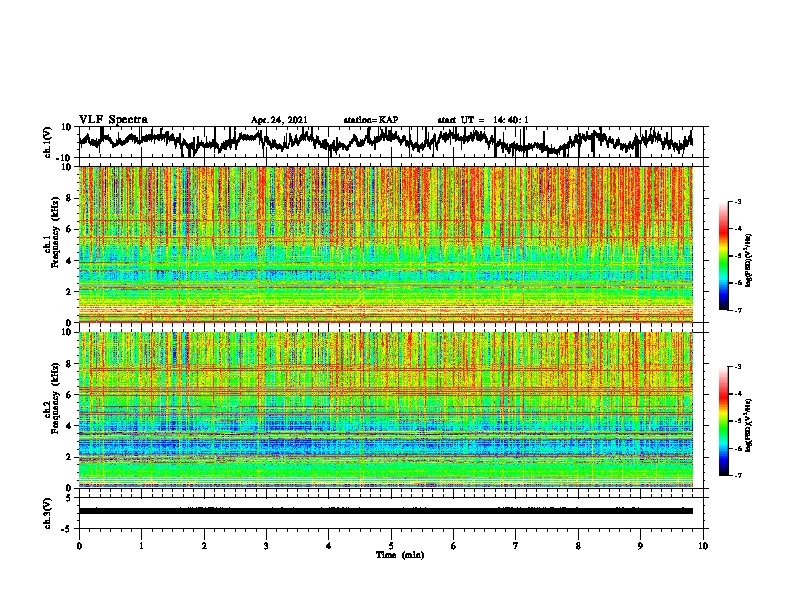Click the ch.1 voltage waveform trace panel
The width and height of the screenshot is (792, 612).
[393, 142]
